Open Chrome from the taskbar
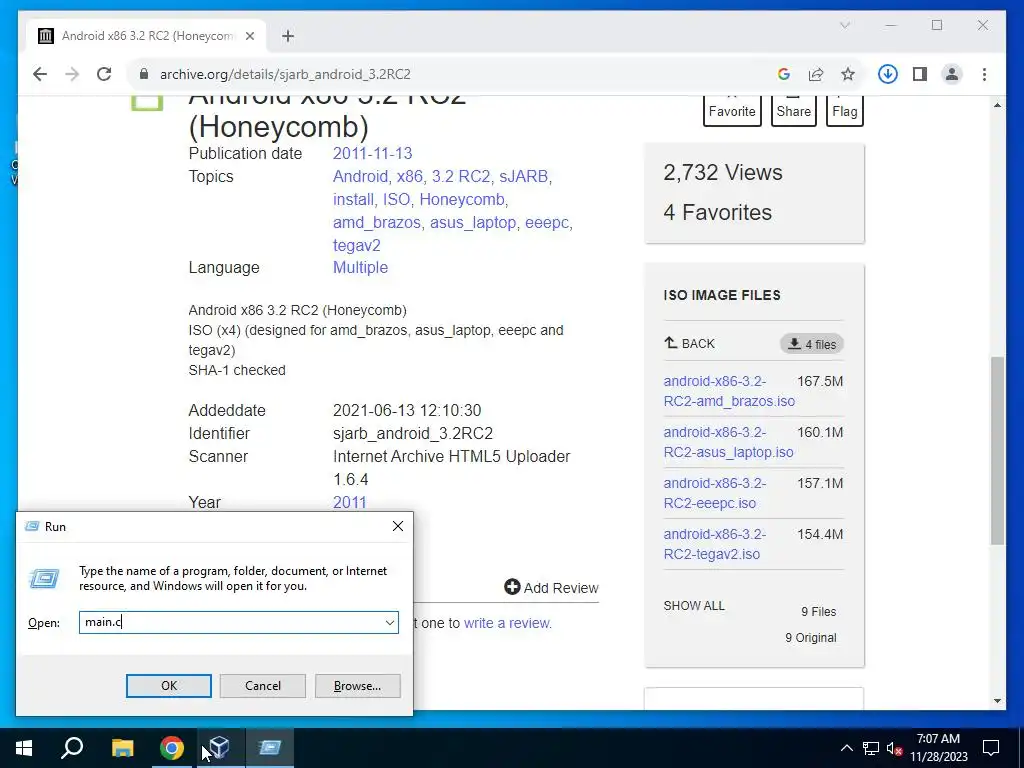1024x768 pixels. click(x=172, y=748)
